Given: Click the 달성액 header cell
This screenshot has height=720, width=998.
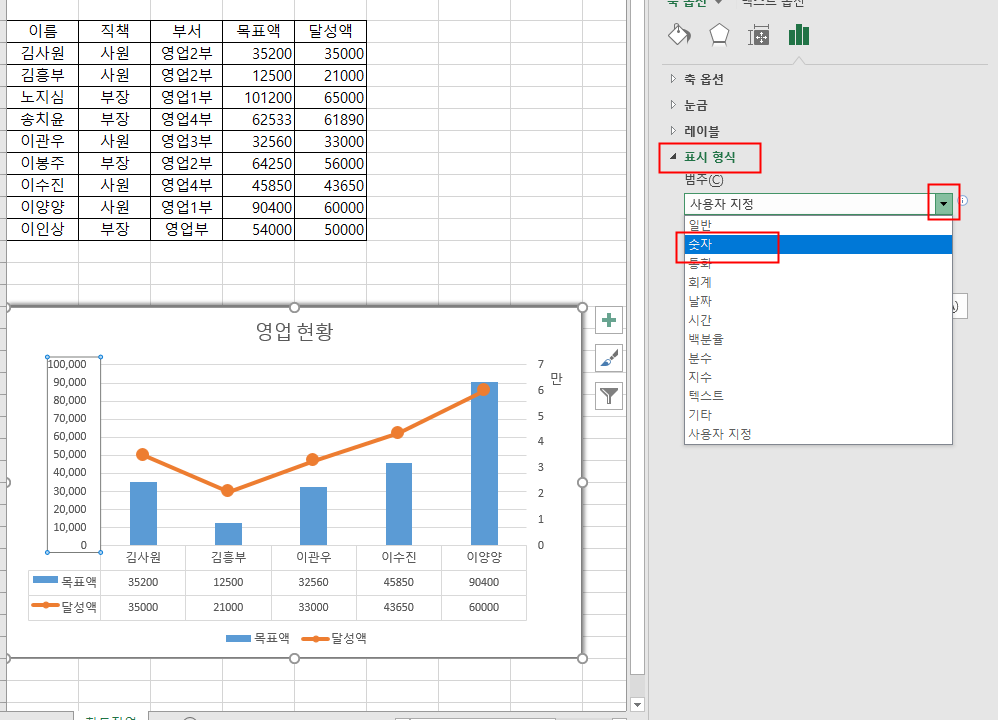Looking at the screenshot, I should coord(330,31).
